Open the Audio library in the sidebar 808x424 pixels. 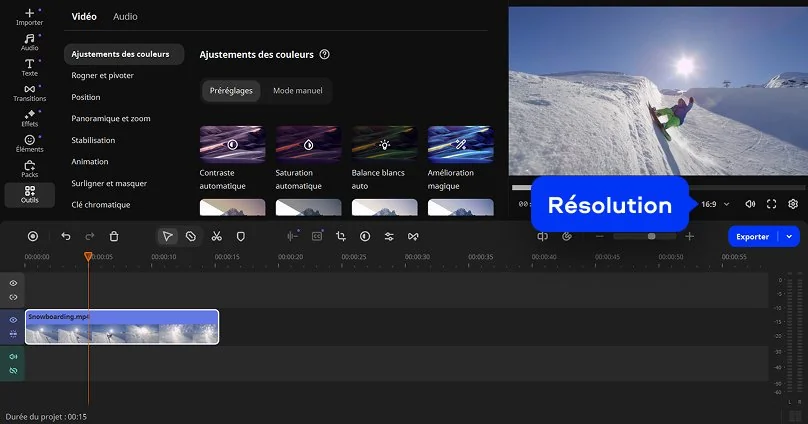[29, 42]
